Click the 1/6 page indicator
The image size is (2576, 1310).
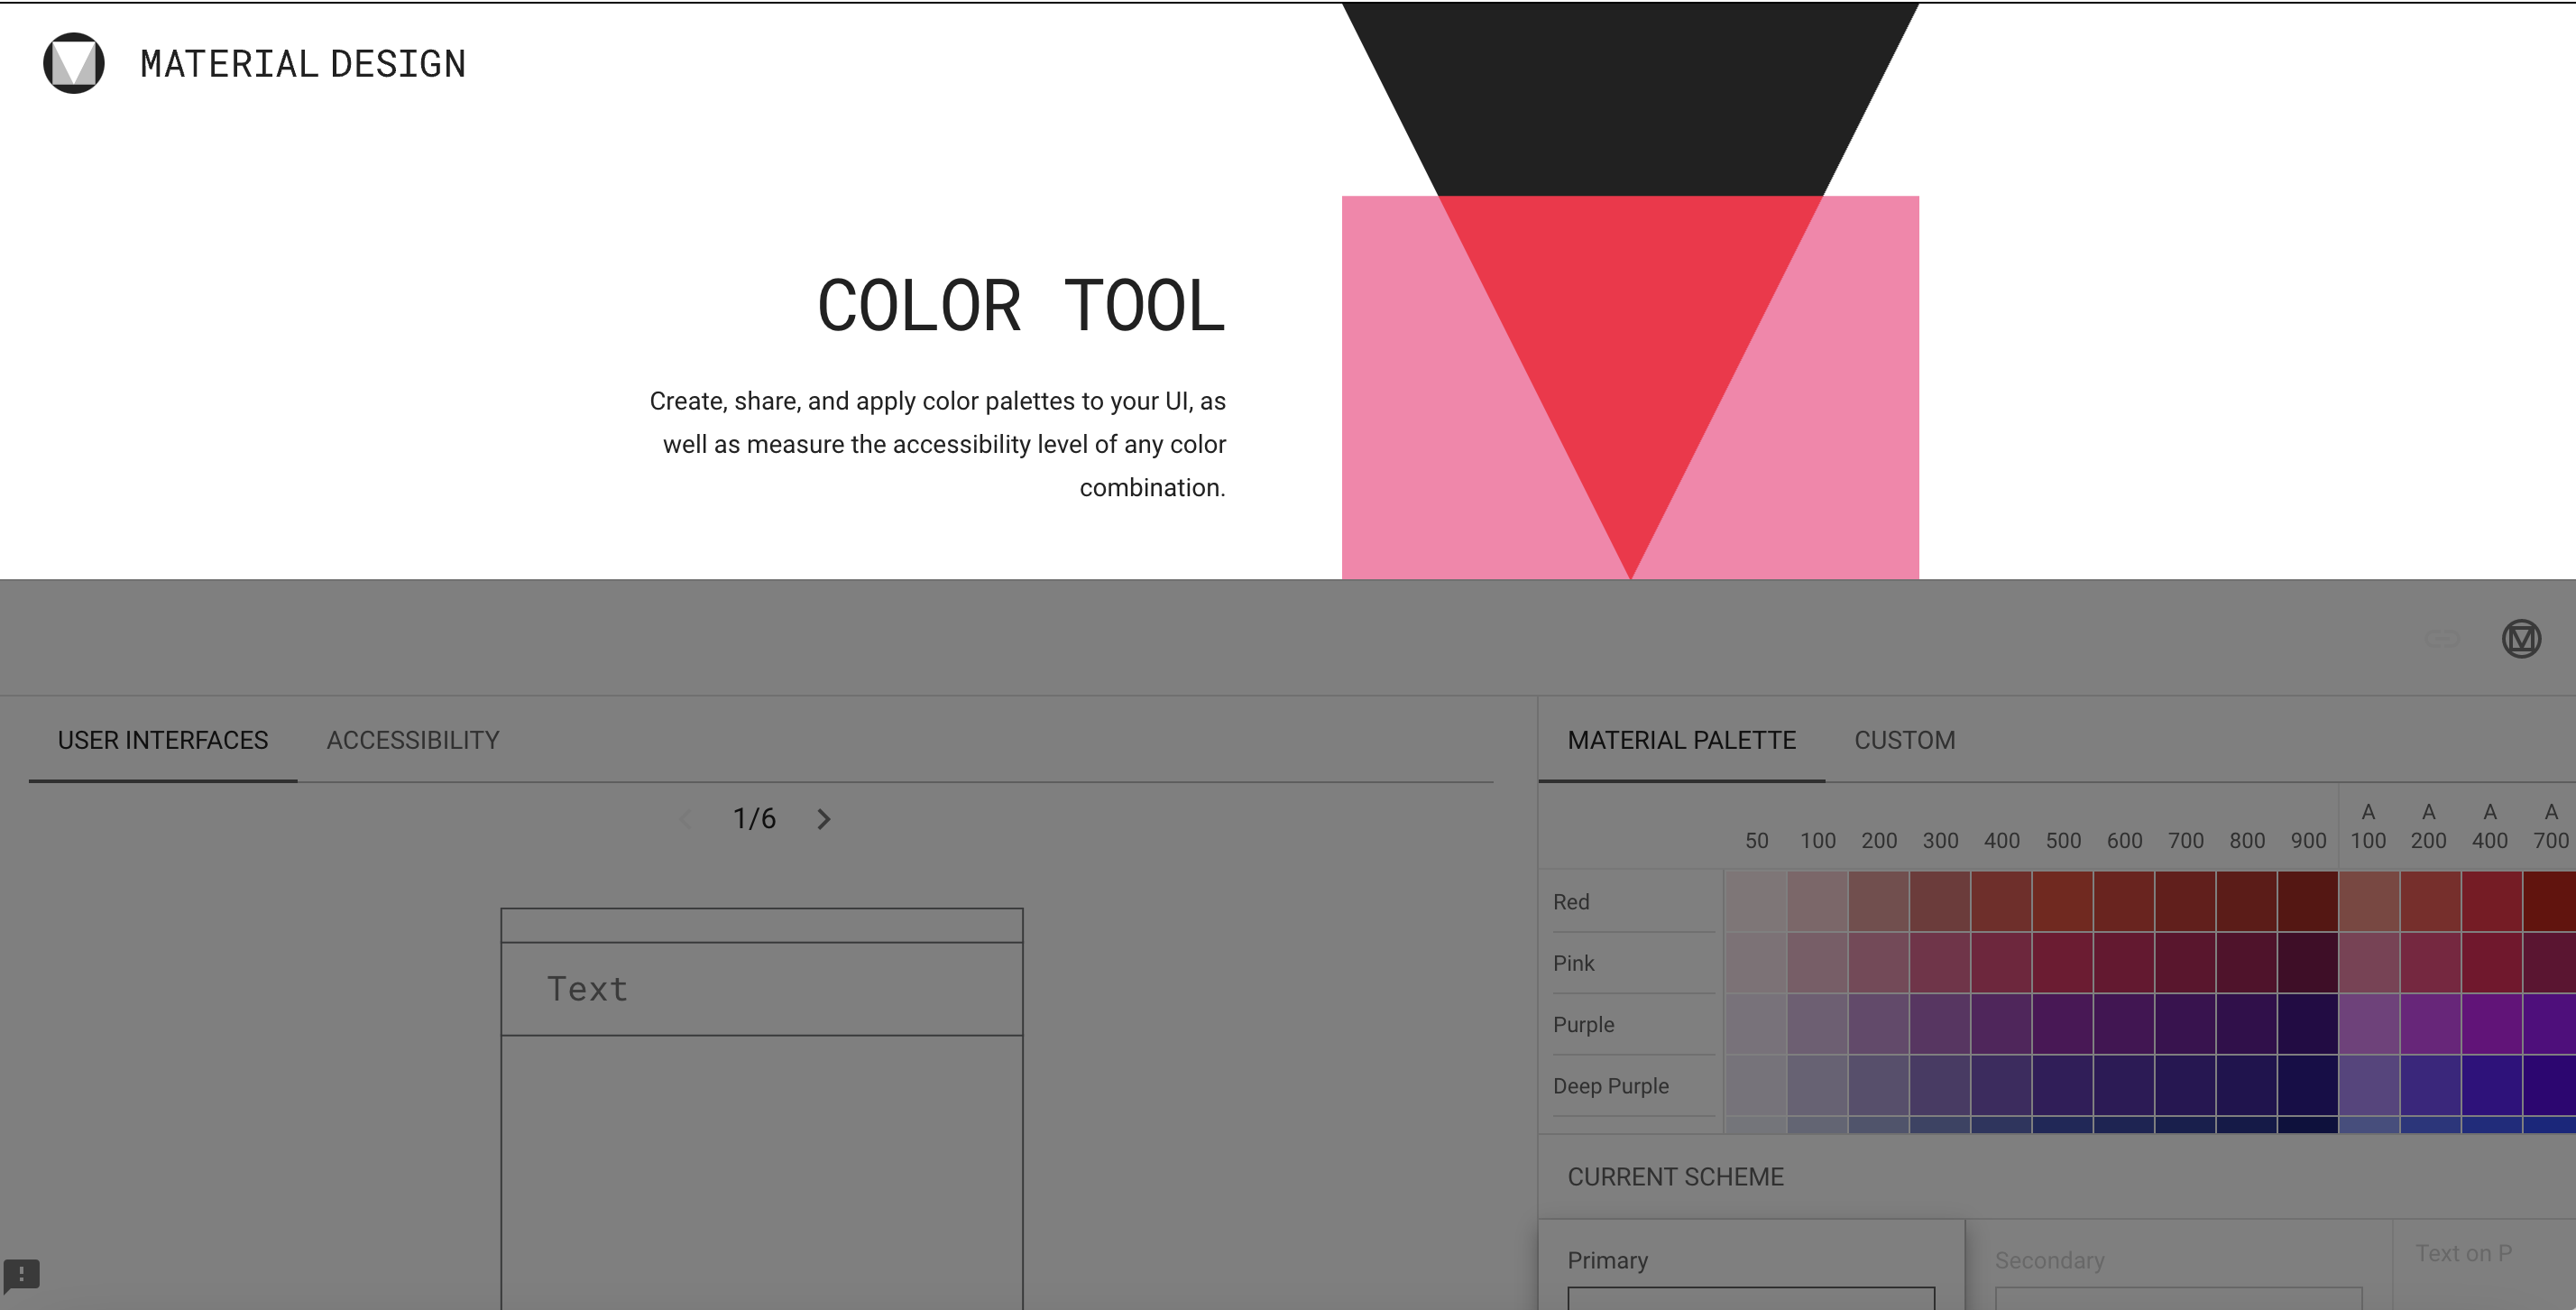coord(754,819)
